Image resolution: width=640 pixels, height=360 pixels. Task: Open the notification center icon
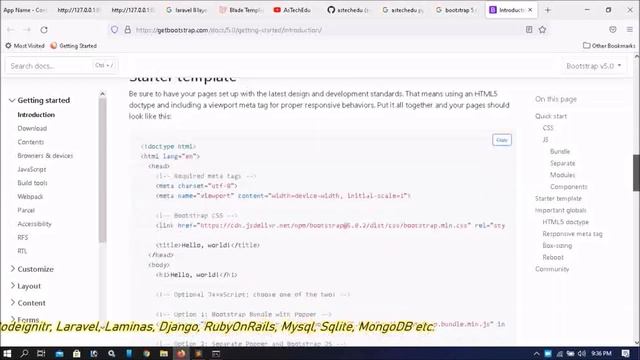(625, 353)
